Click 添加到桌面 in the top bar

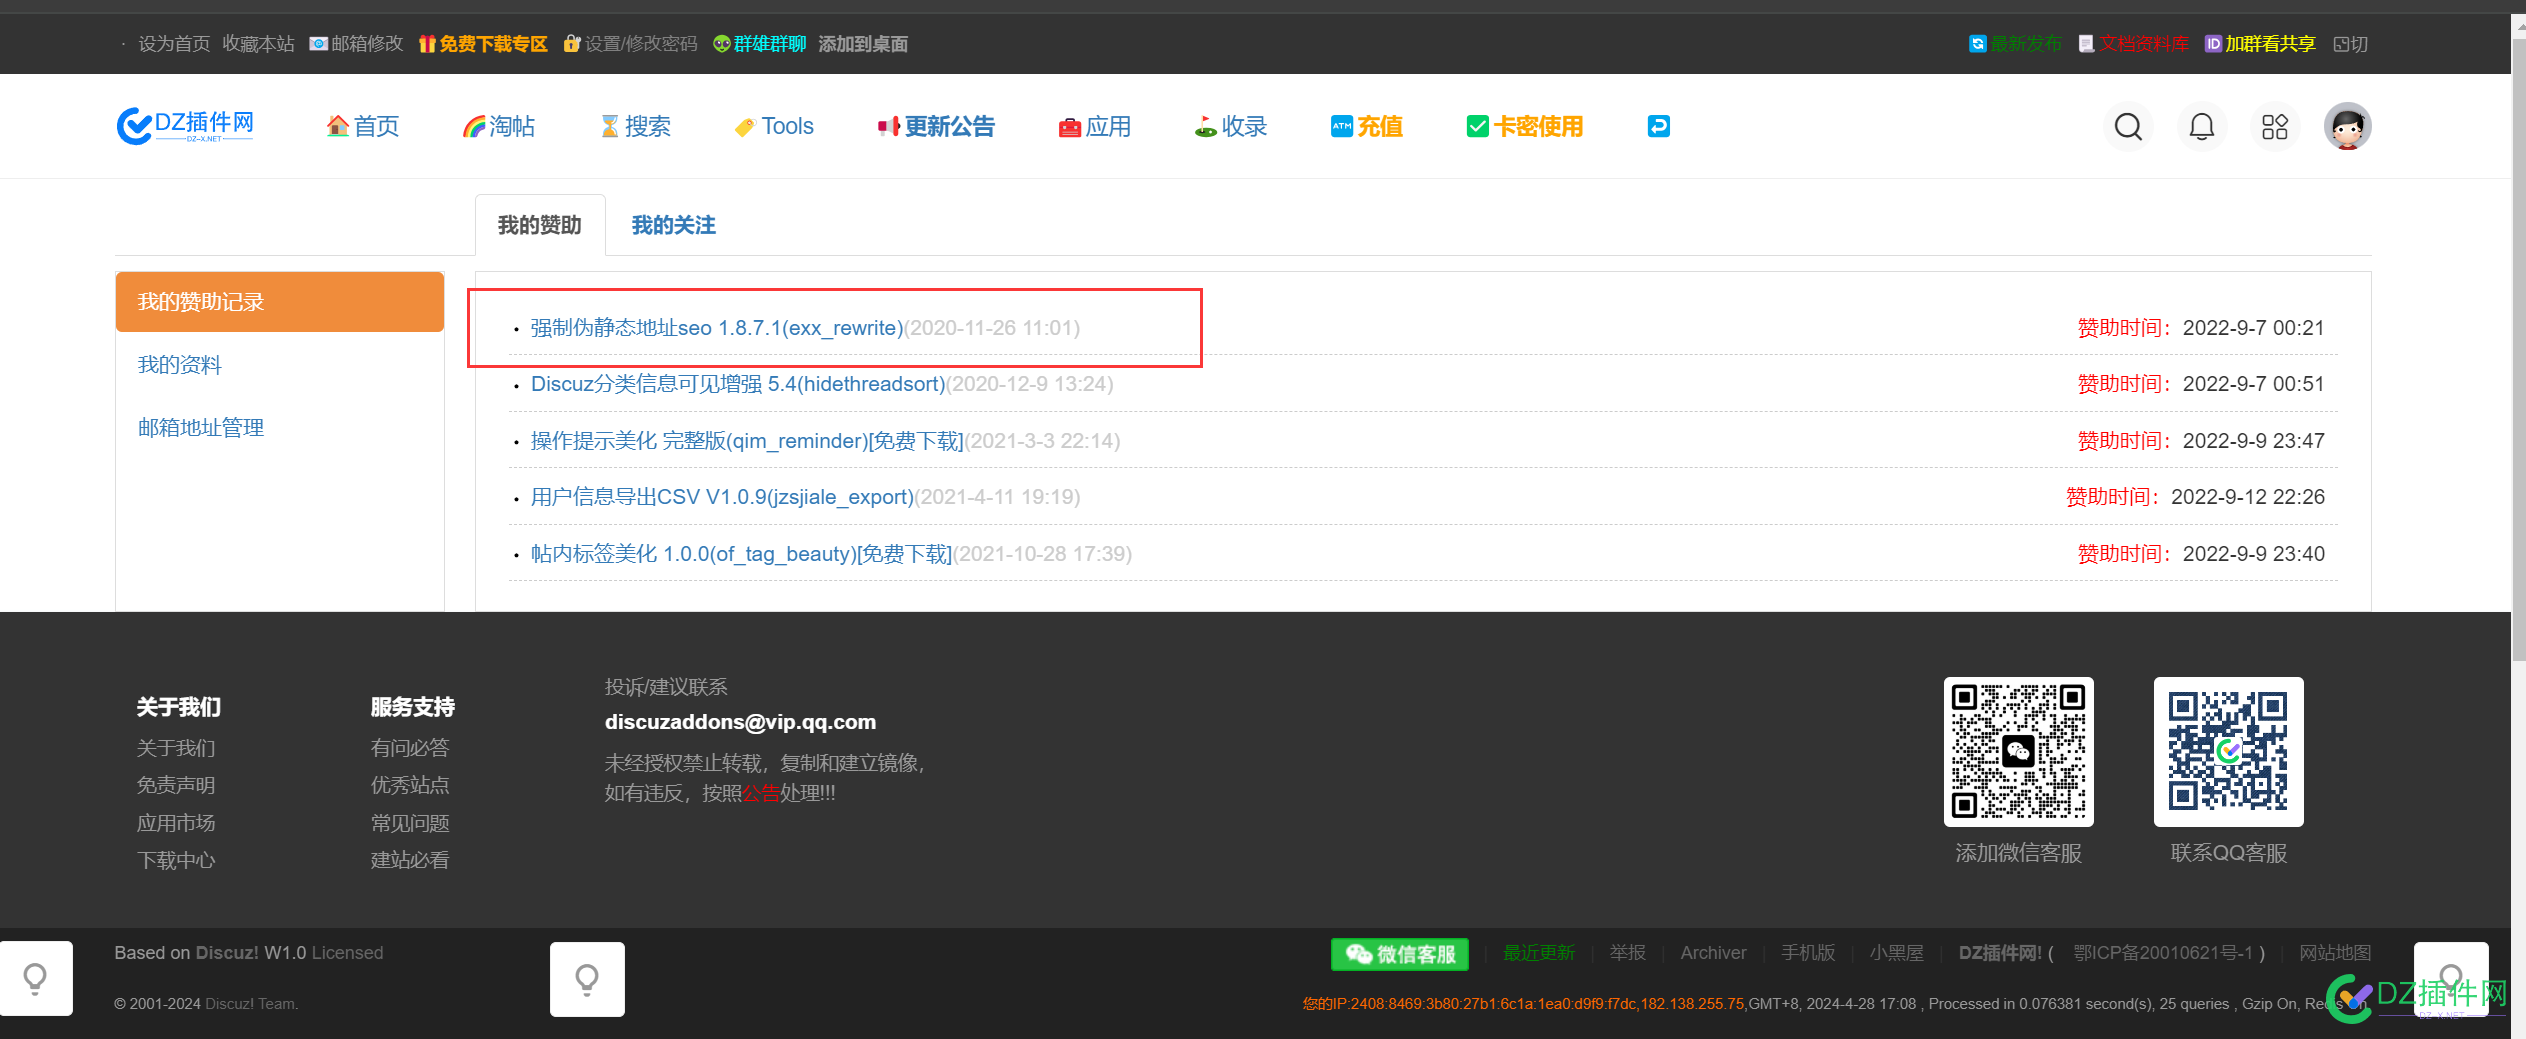863,44
